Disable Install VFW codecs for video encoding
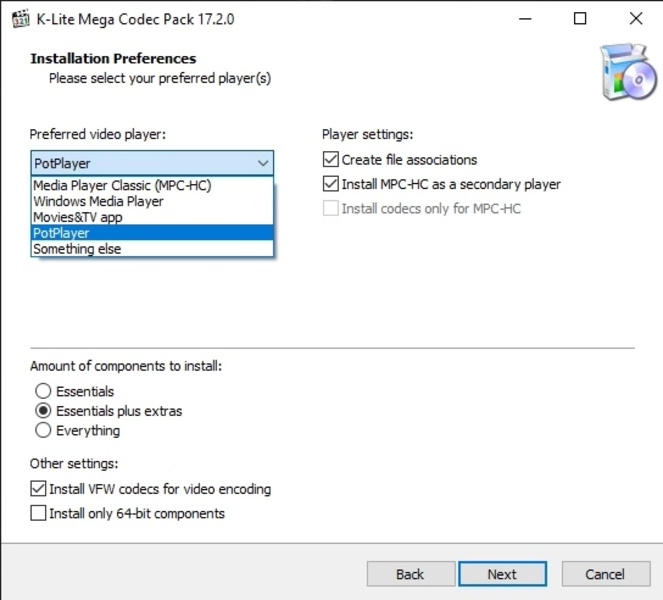The height and width of the screenshot is (600, 663). pos(38,489)
